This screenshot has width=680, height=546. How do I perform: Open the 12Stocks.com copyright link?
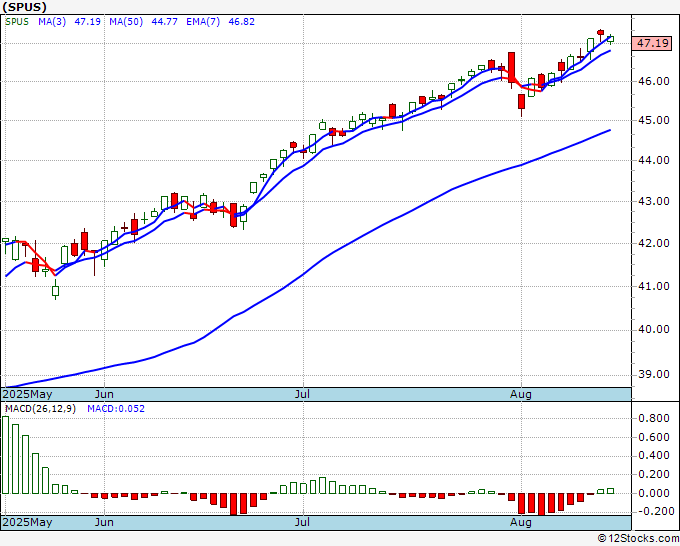click(x=638, y=538)
